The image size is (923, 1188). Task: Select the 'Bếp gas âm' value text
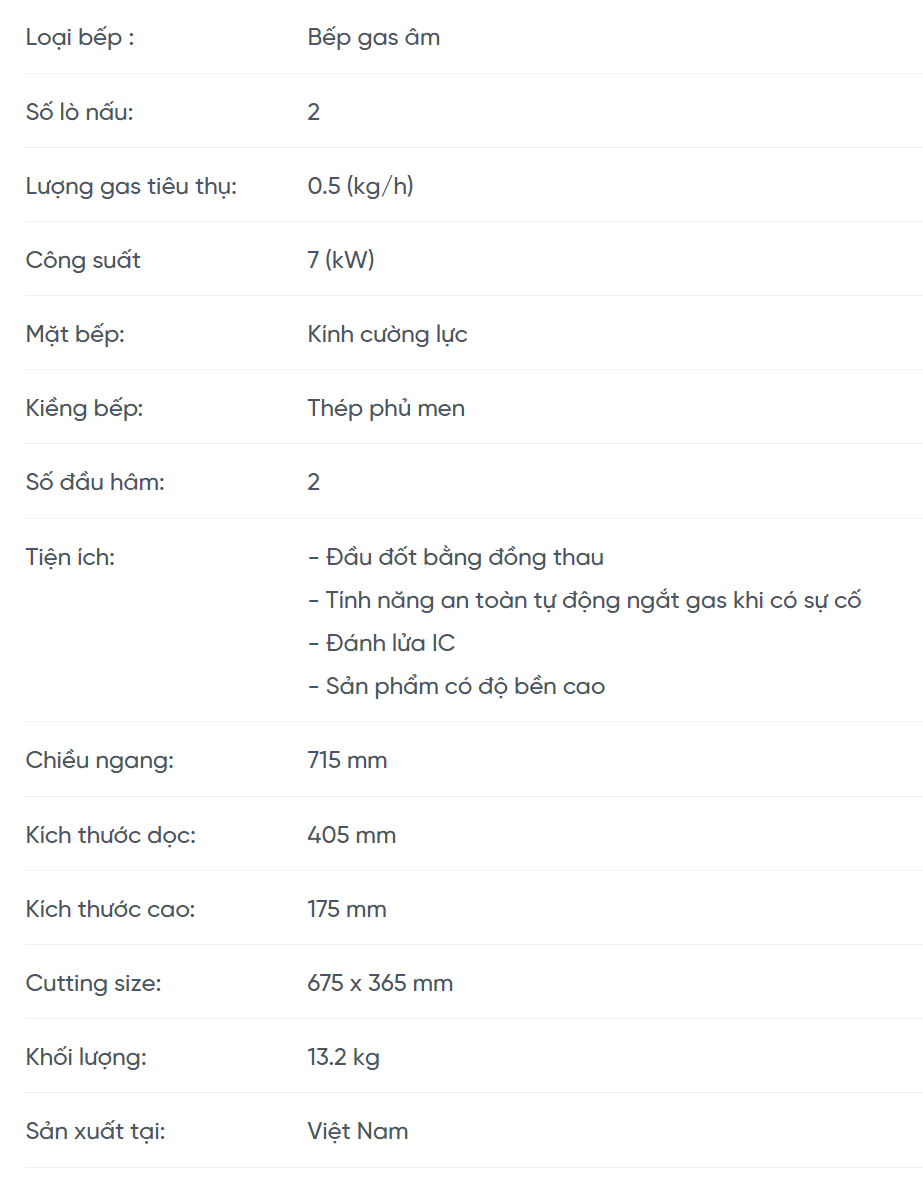click(373, 38)
